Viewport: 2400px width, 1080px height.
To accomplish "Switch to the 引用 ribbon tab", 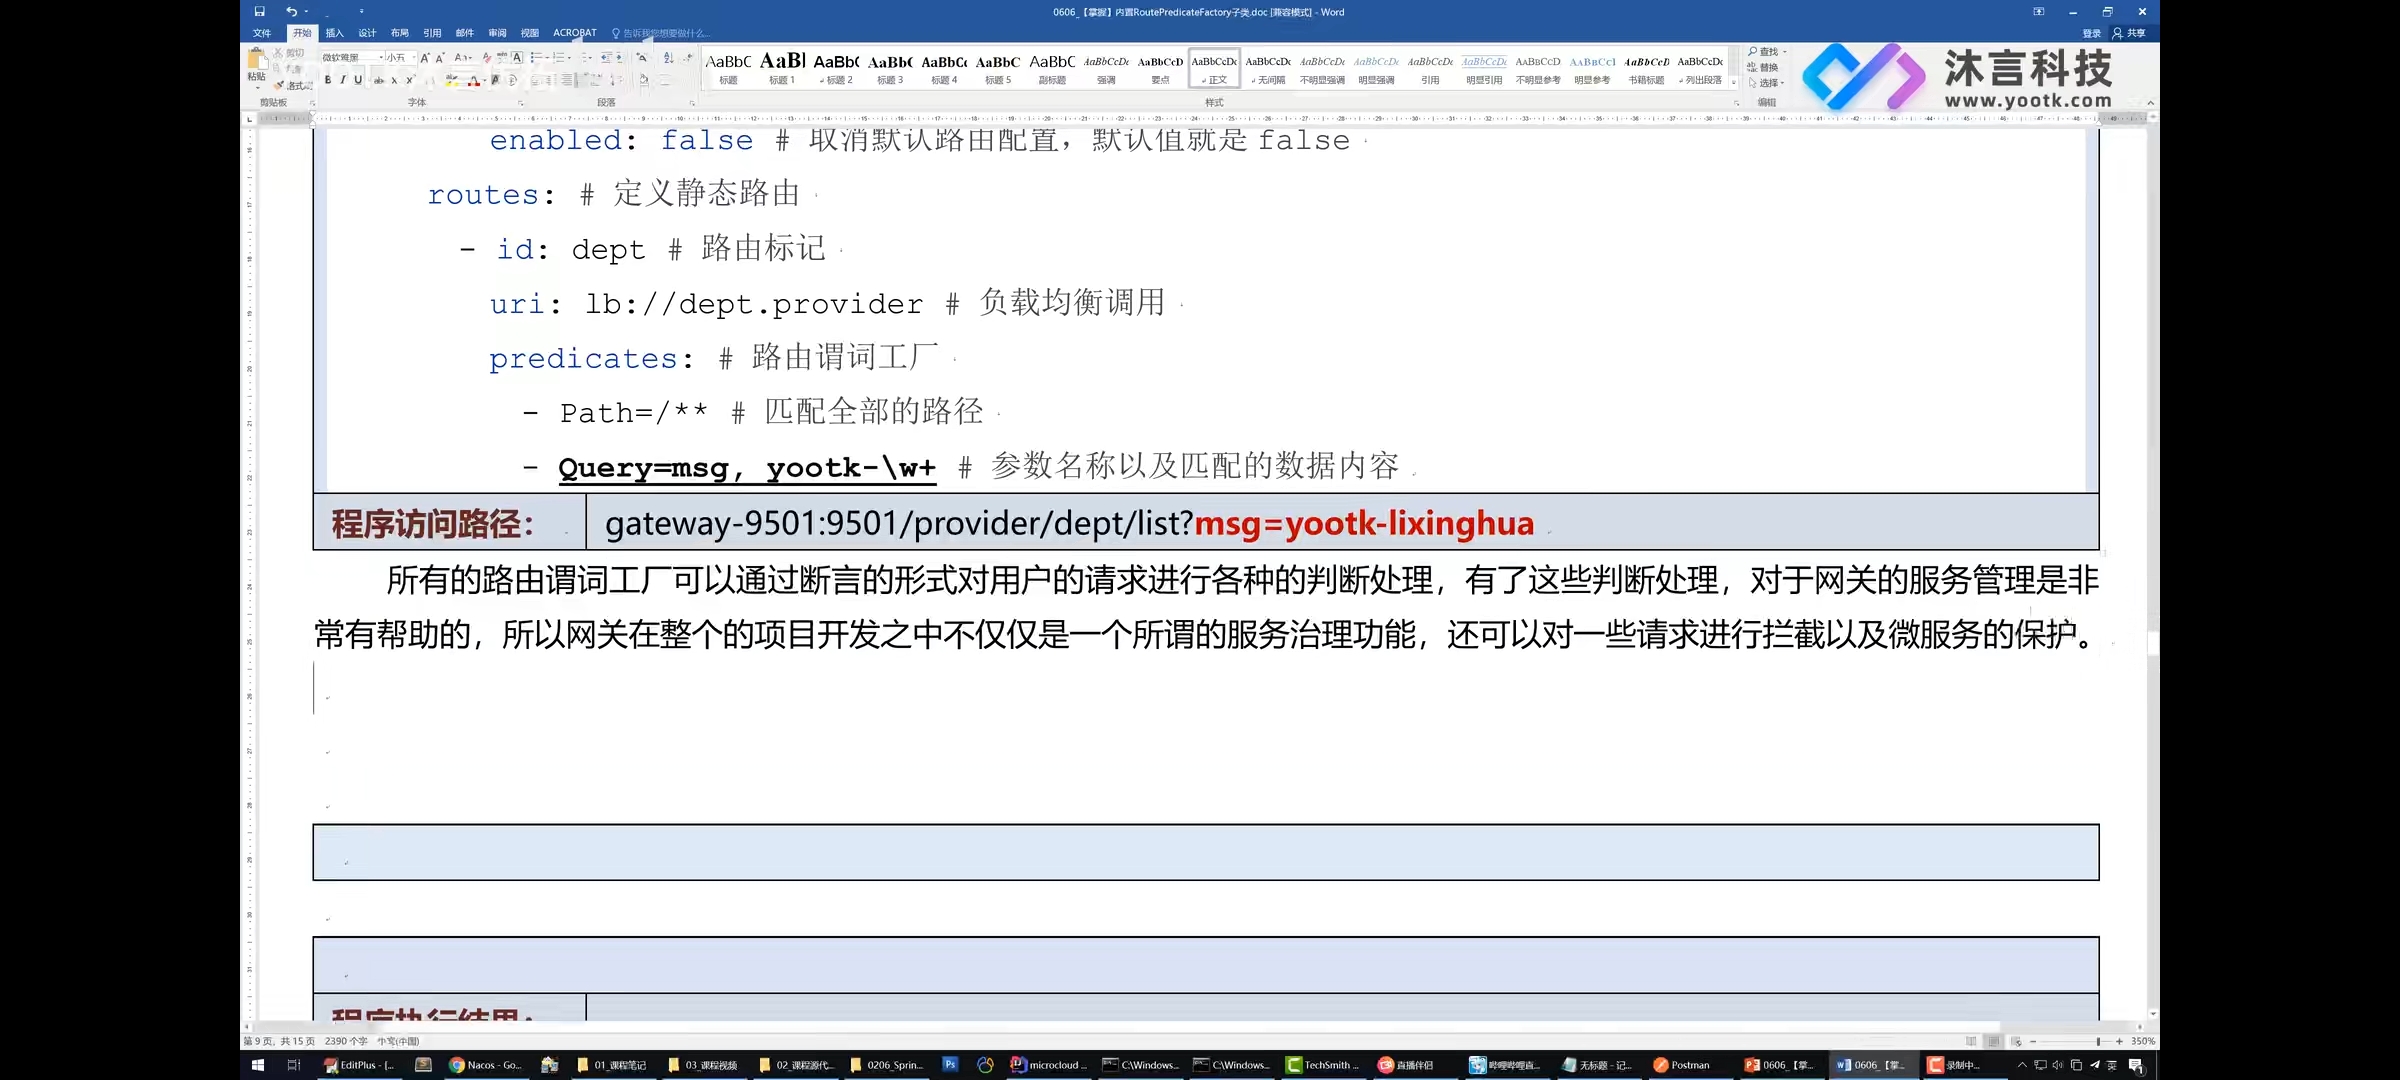I will tap(432, 33).
